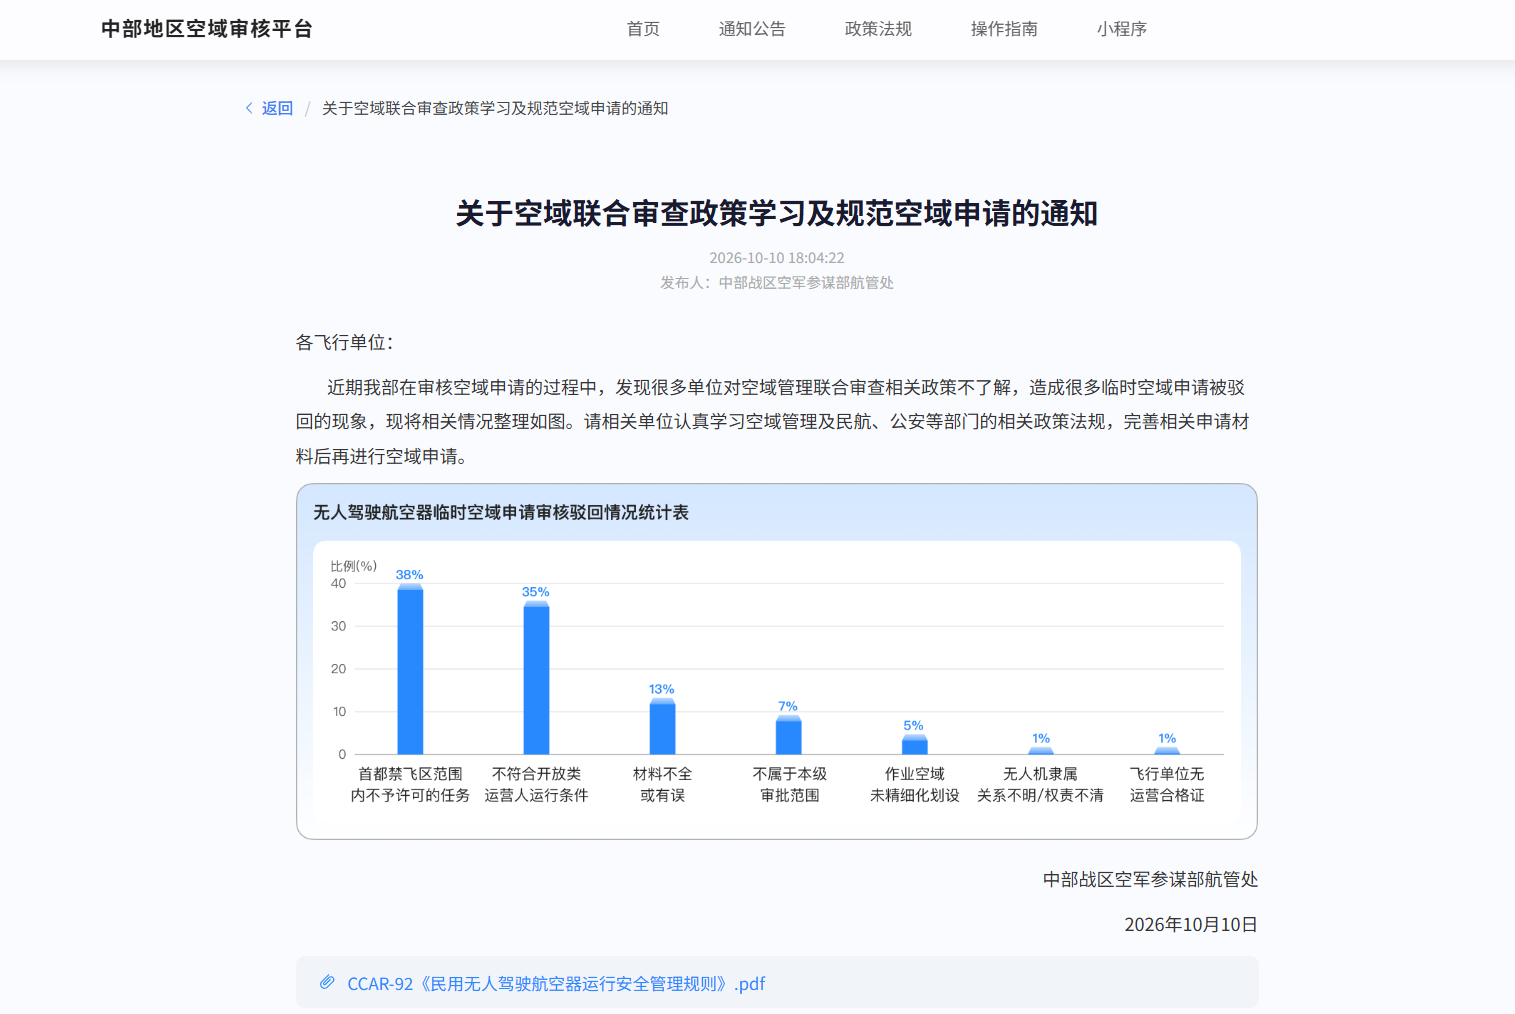Click the signature date 2026年10月10日
This screenshot has width=1515, height=1014.
1191,924
